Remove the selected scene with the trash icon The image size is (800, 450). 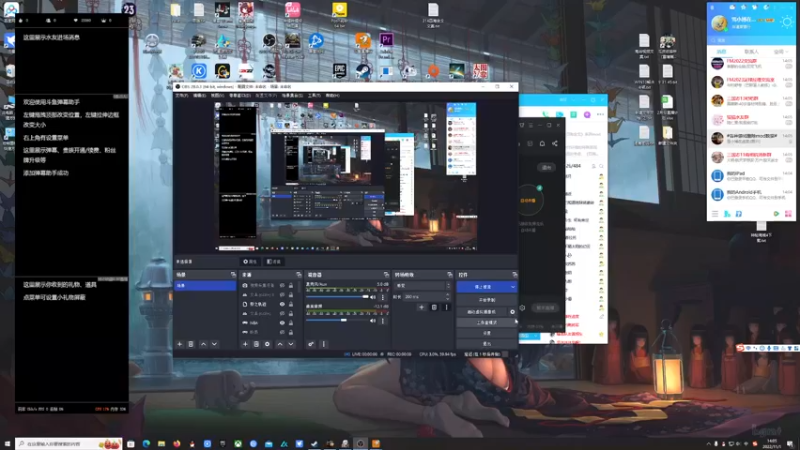(191, 344)
